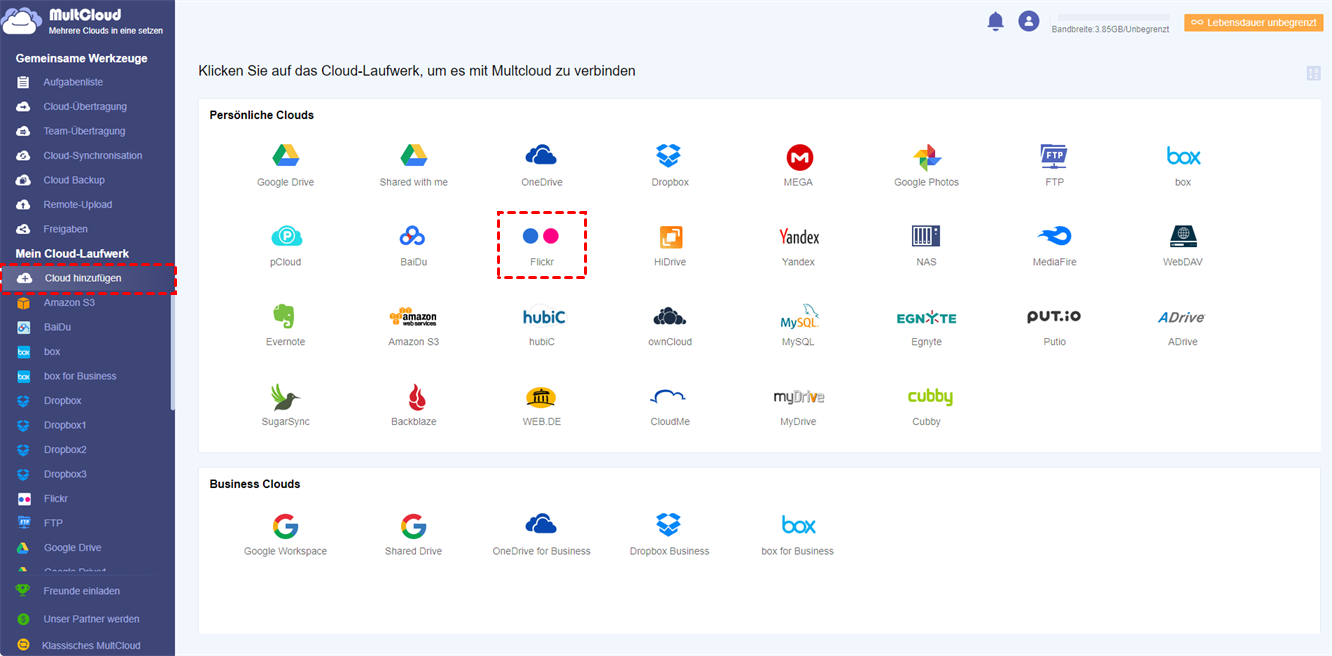1332x656 pixels.
Task: Choose OneDrive for Business icon
Action: pos(541,525)
